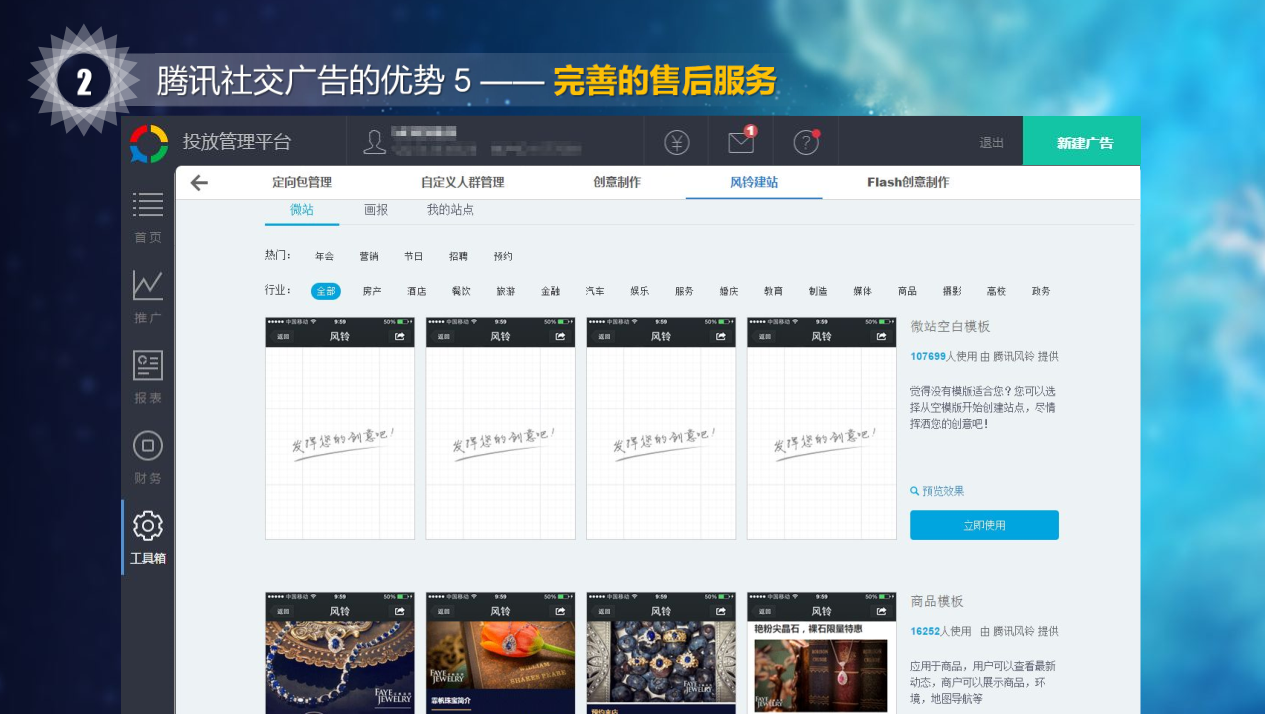
Task: Select the 汽车 industry filter
Action: tap(595, 291)
